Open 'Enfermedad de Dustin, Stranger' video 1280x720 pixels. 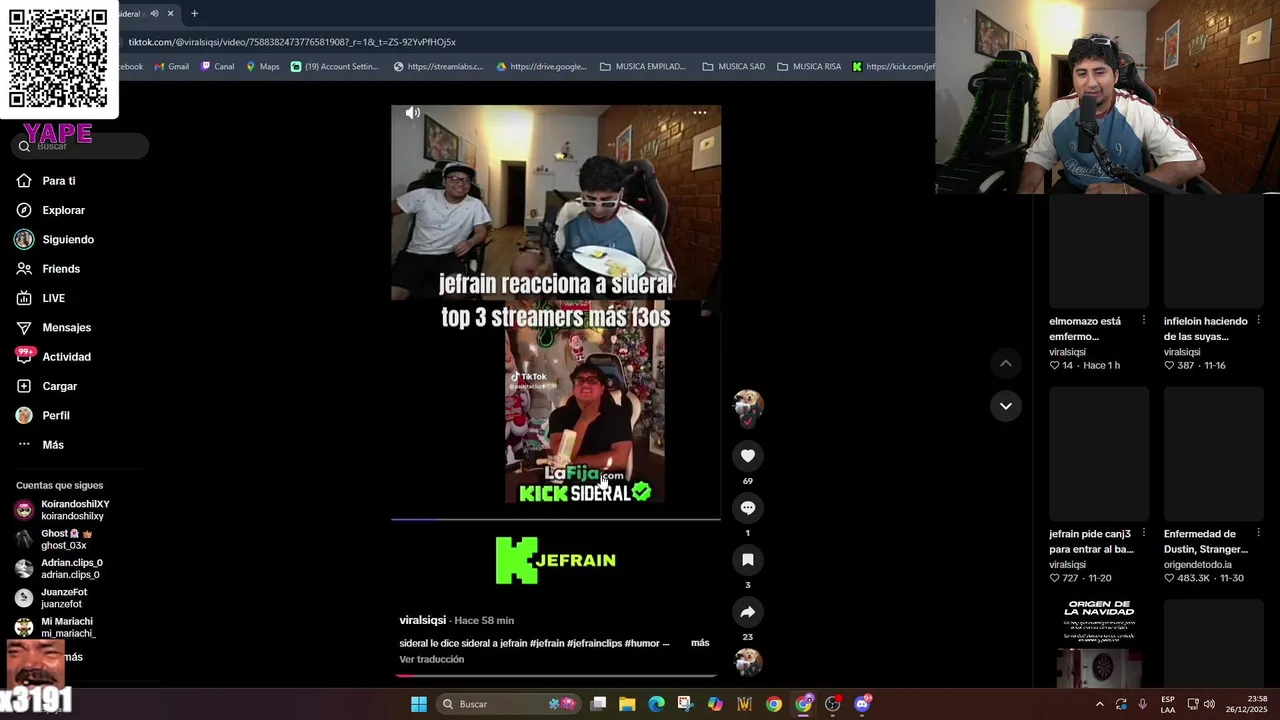1214,454
